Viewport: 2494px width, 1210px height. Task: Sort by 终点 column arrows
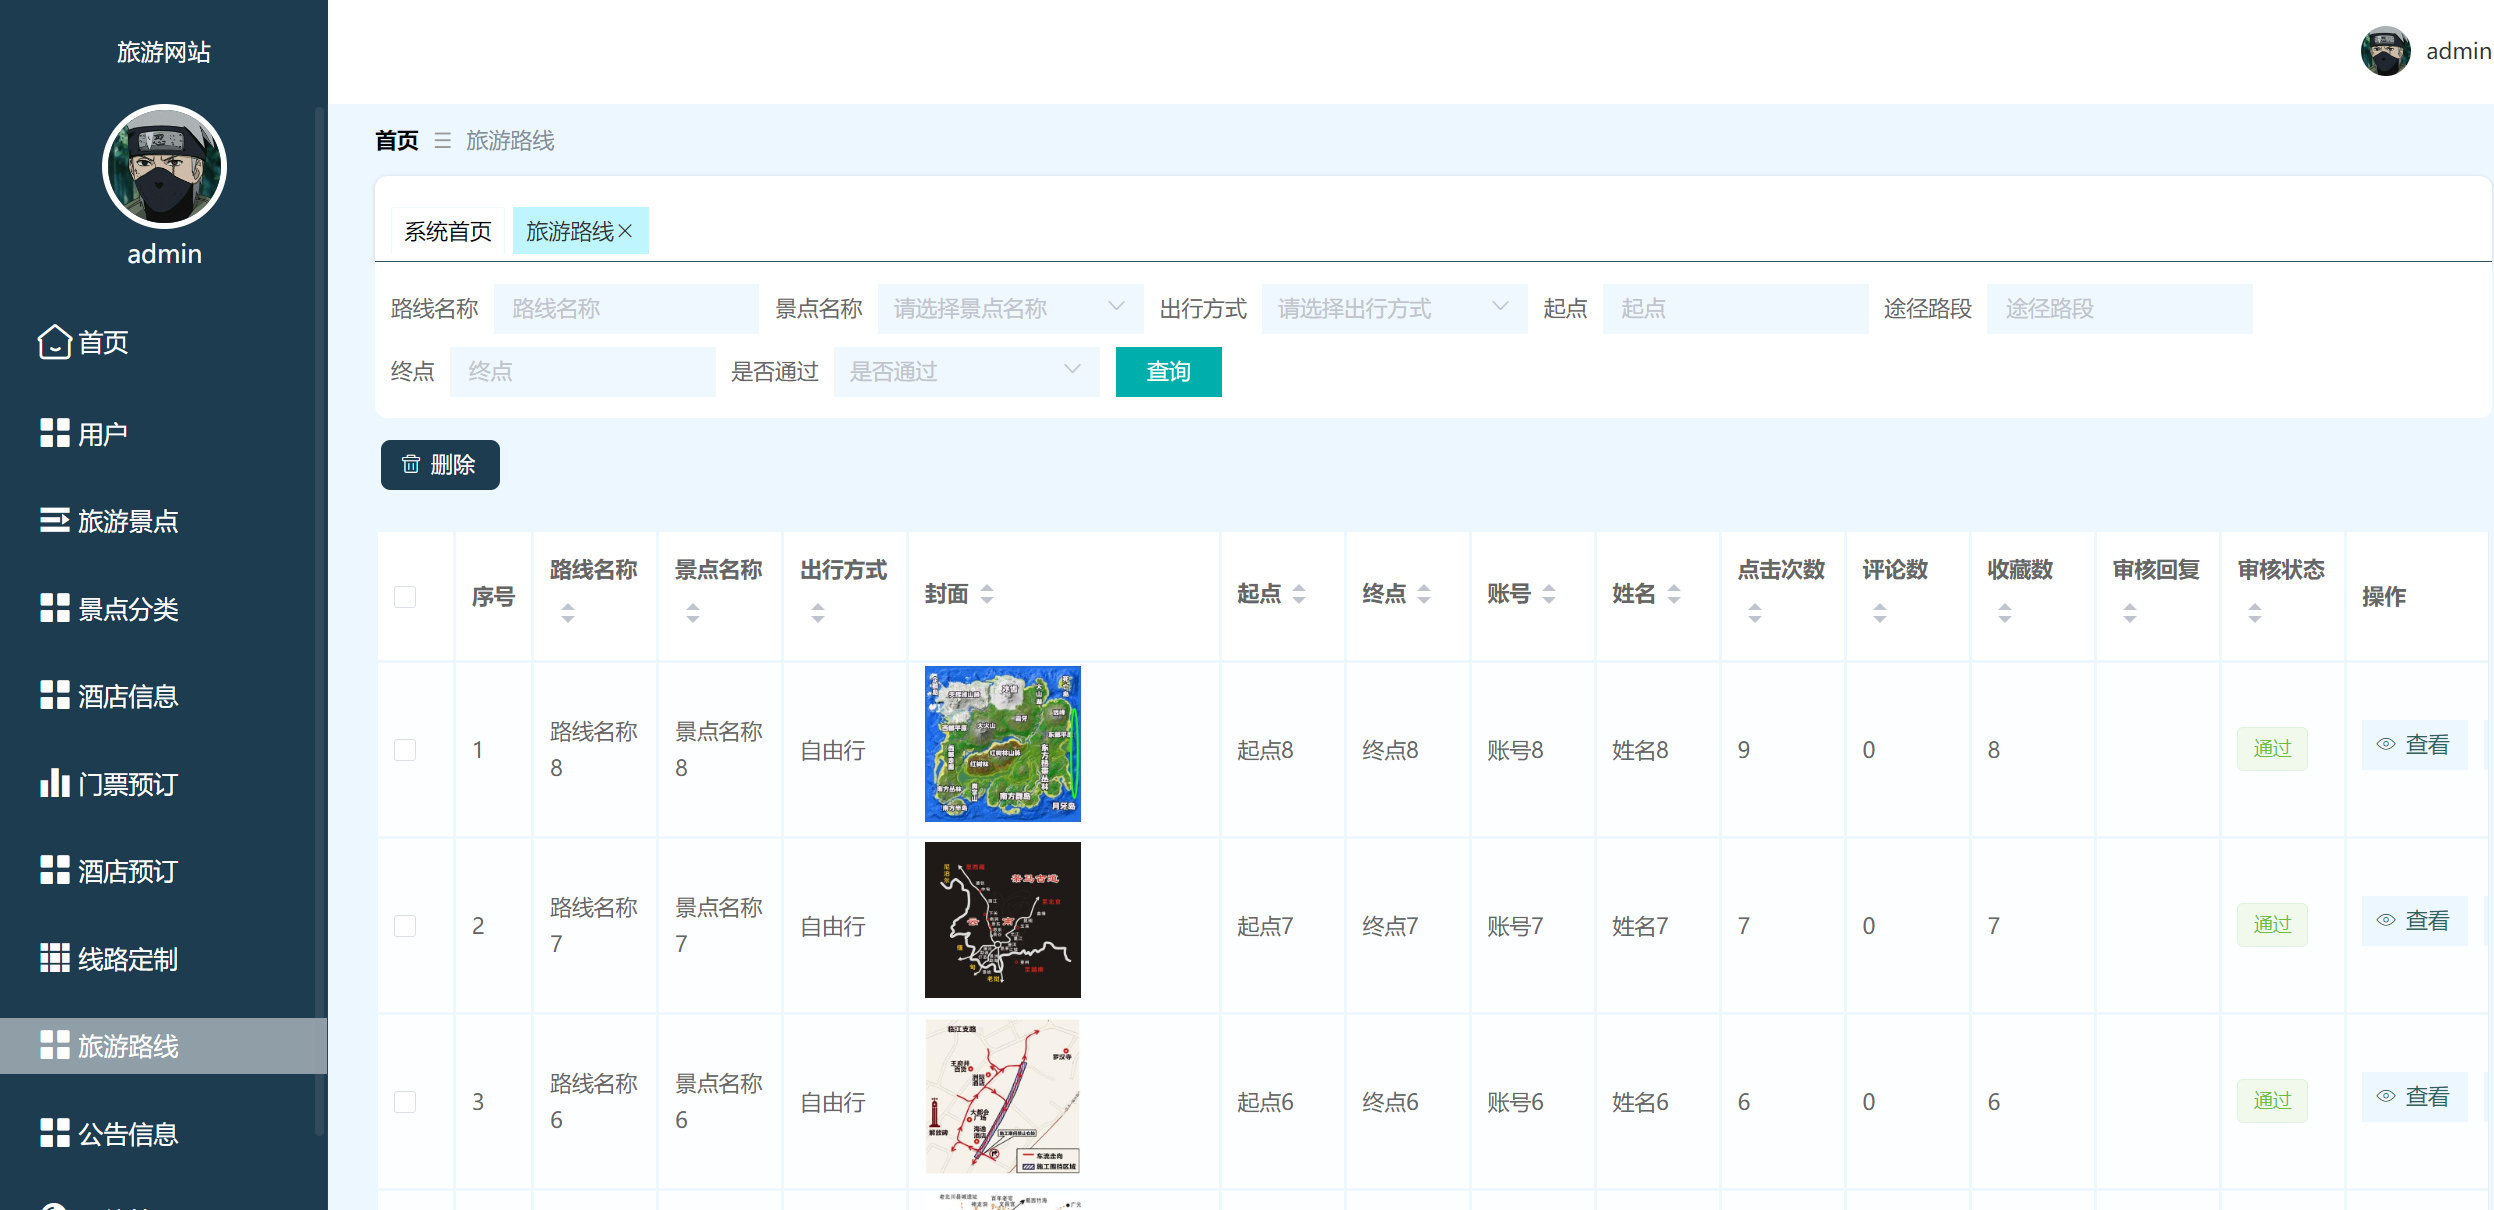pos(1424,594)
